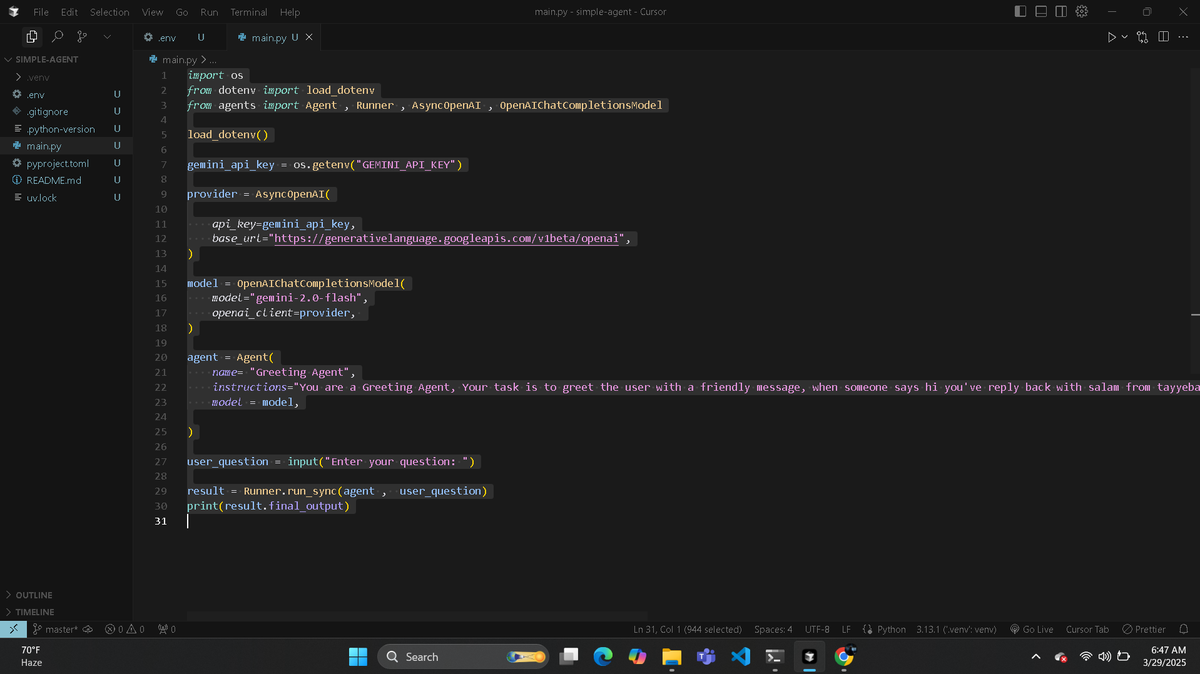
Task: Open the Help menu
Action: [290, 12]
